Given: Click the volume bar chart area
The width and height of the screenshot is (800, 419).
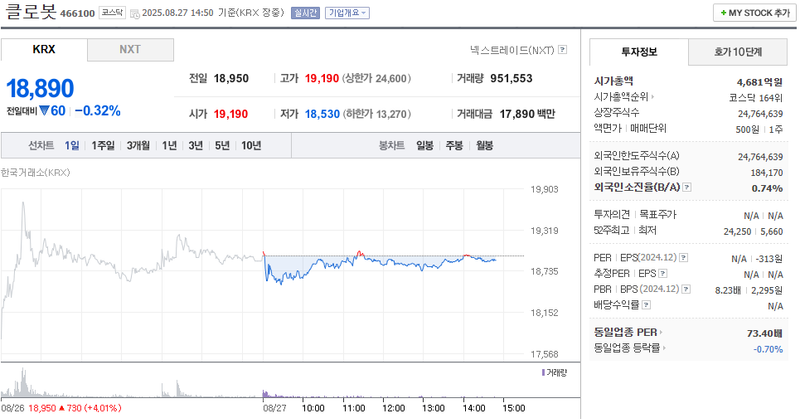Looking at the screenshot, I should click(x=265, y=382).
